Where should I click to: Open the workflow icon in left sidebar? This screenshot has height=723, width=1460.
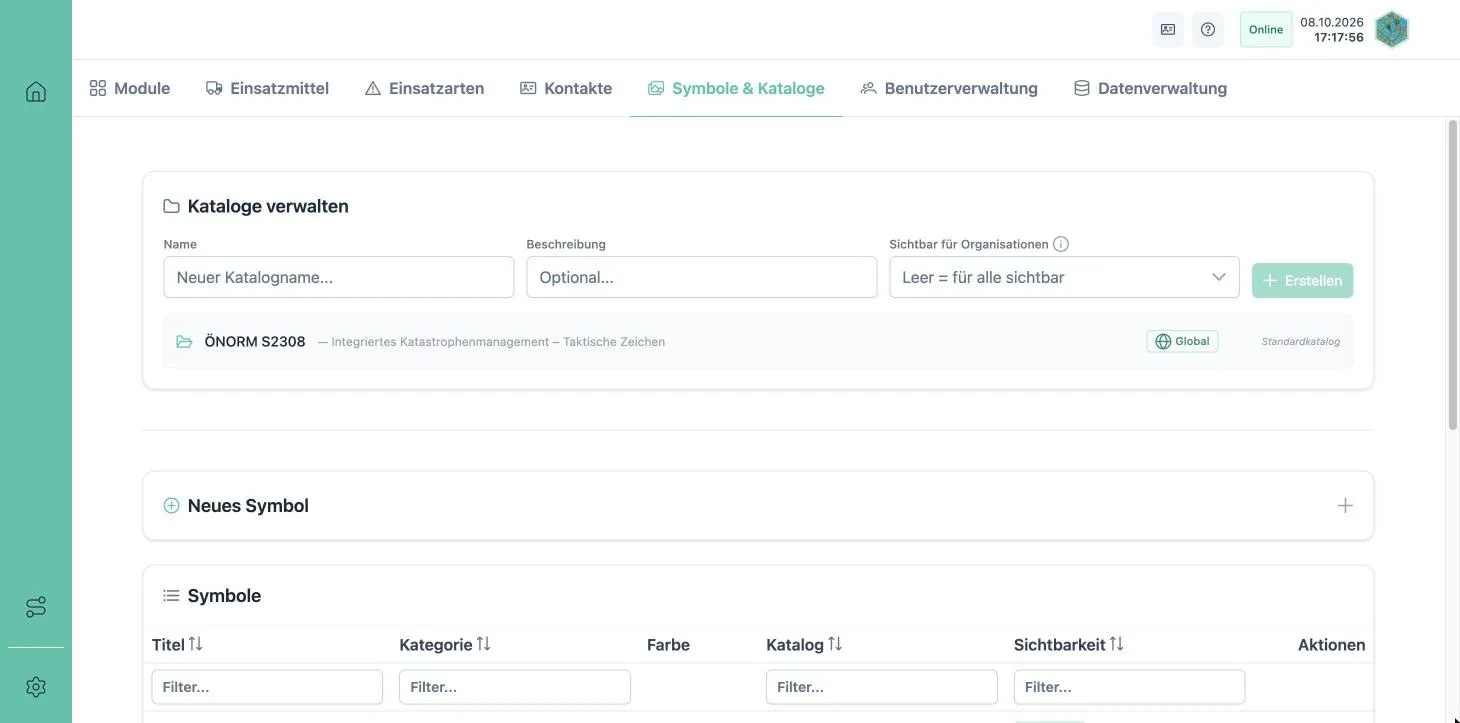pyautogui.click(x=36, y=607)
